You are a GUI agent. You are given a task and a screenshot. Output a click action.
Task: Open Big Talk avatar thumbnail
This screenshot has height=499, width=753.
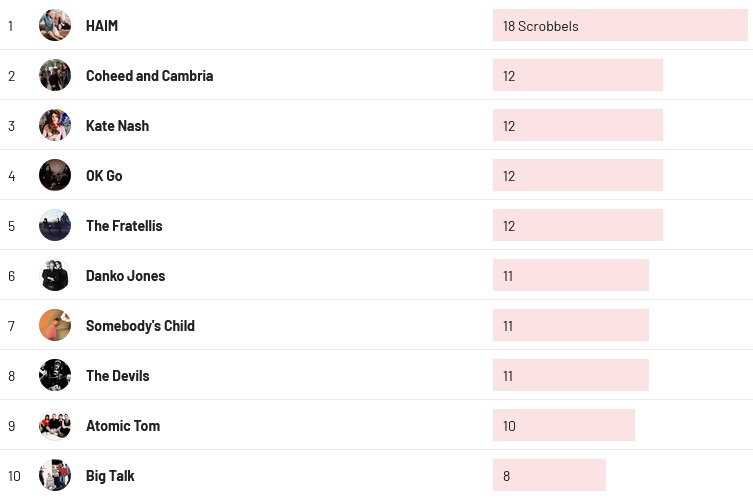55,475
